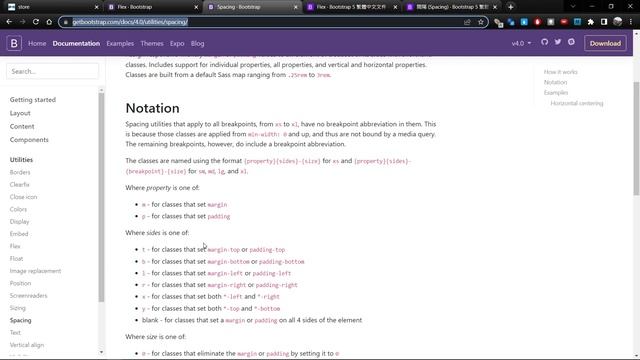Click the page vertical scrollbar thumb

click(x=636, y=138)
